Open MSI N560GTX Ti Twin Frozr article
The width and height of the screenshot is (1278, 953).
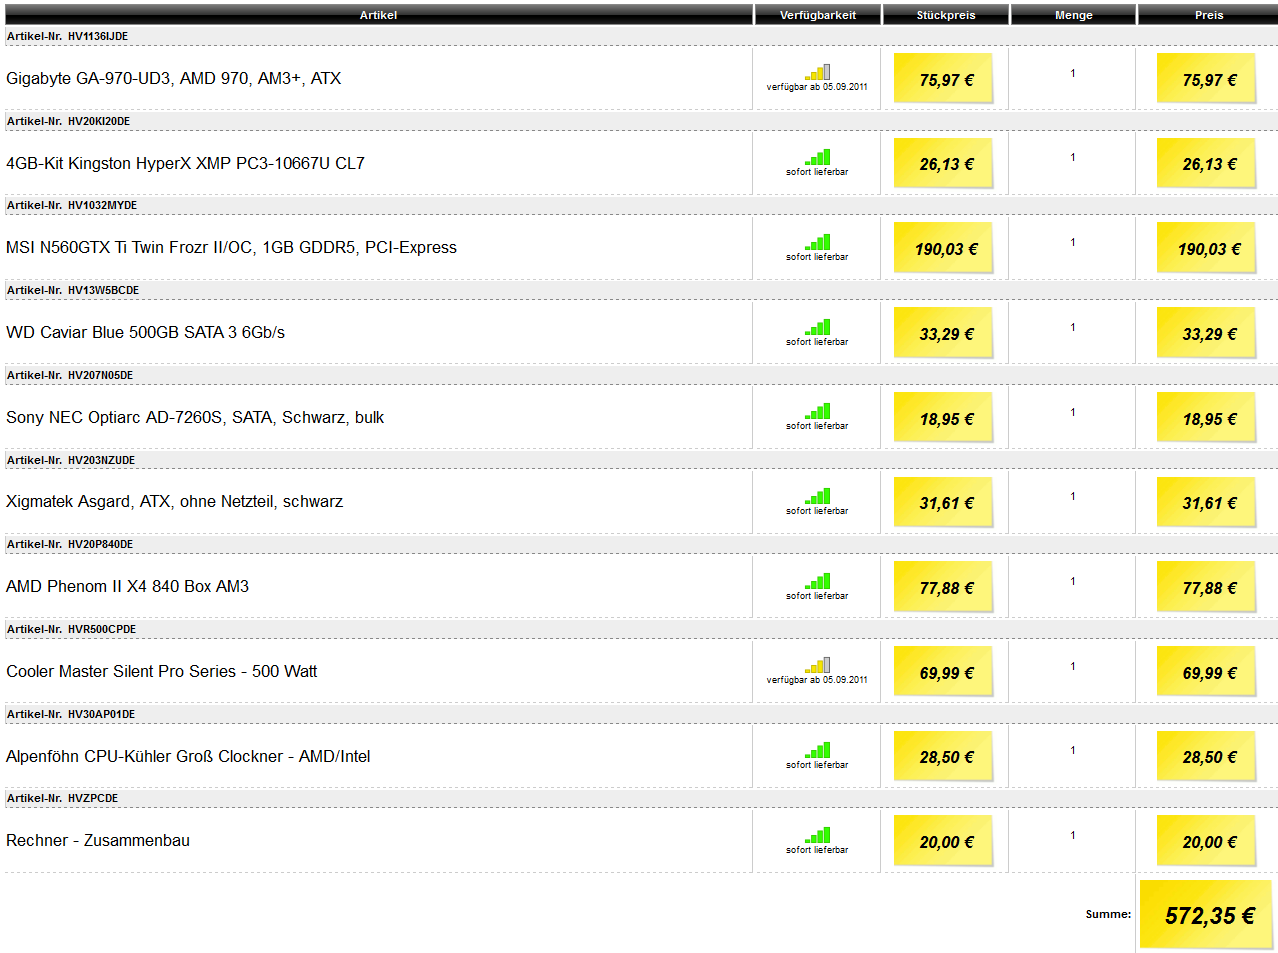[231, 247]
